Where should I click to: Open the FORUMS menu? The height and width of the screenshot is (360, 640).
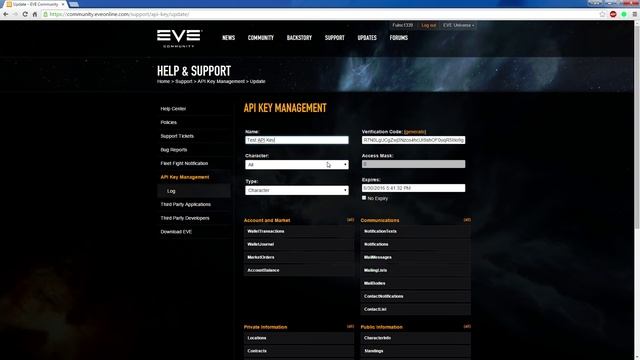(x=399, y=38)
